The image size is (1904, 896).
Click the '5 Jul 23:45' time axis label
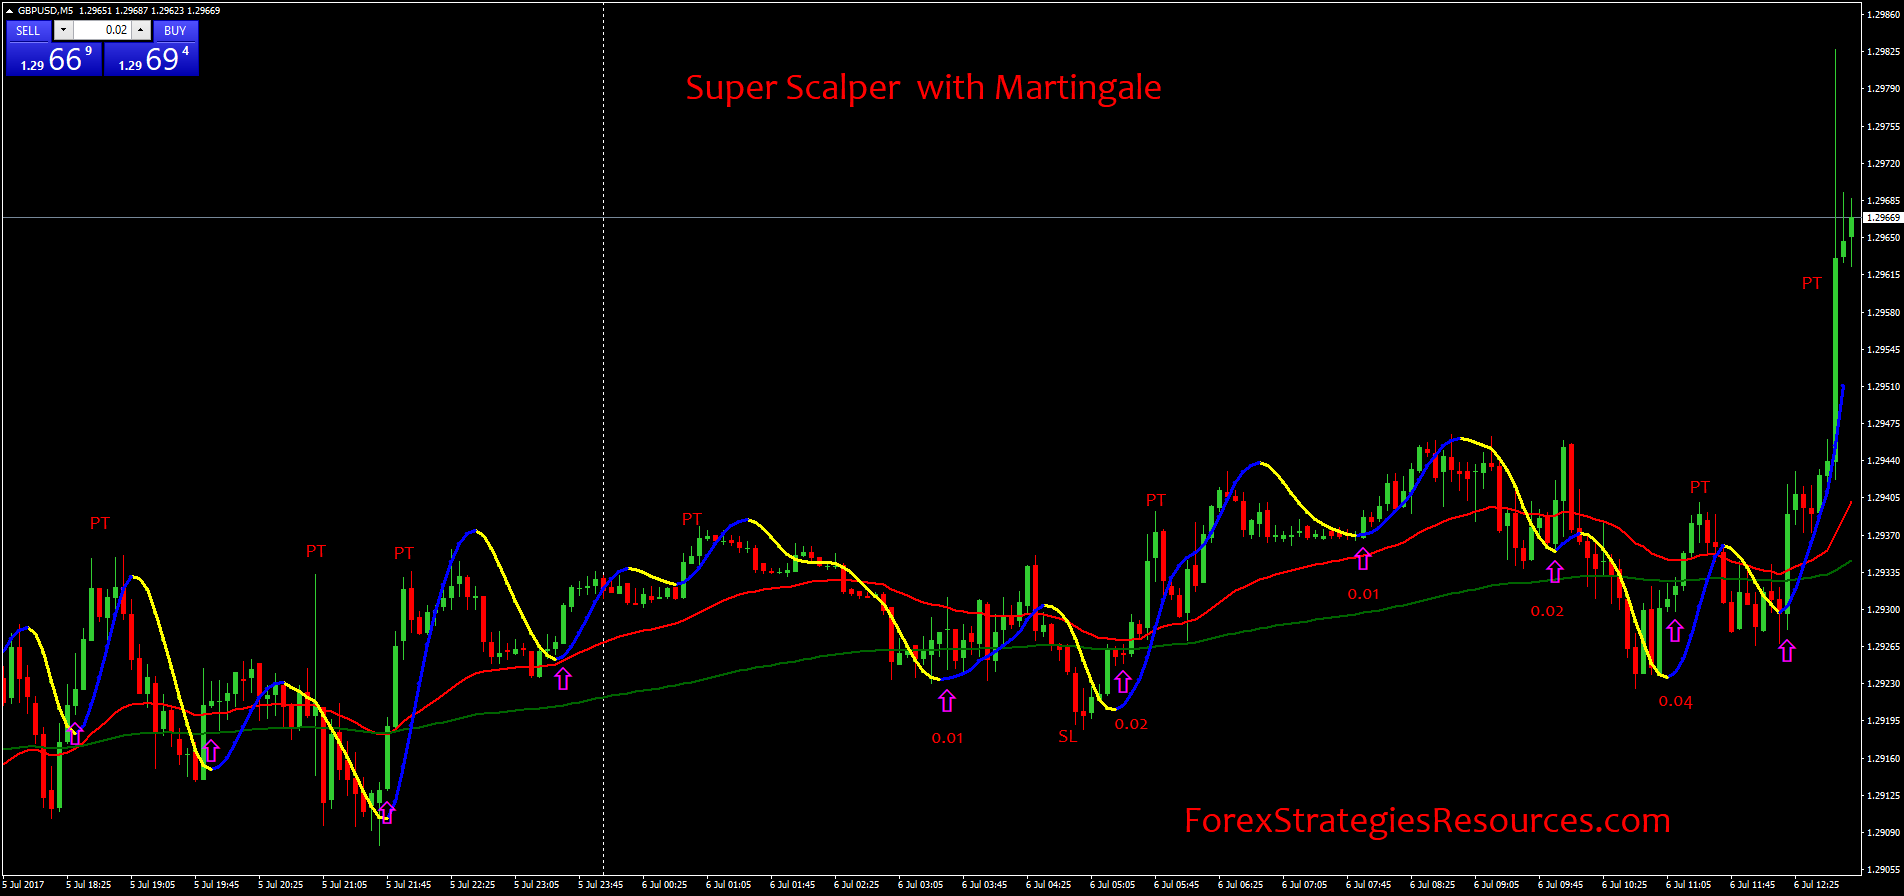pyautogui.click(x=600, y=885)
